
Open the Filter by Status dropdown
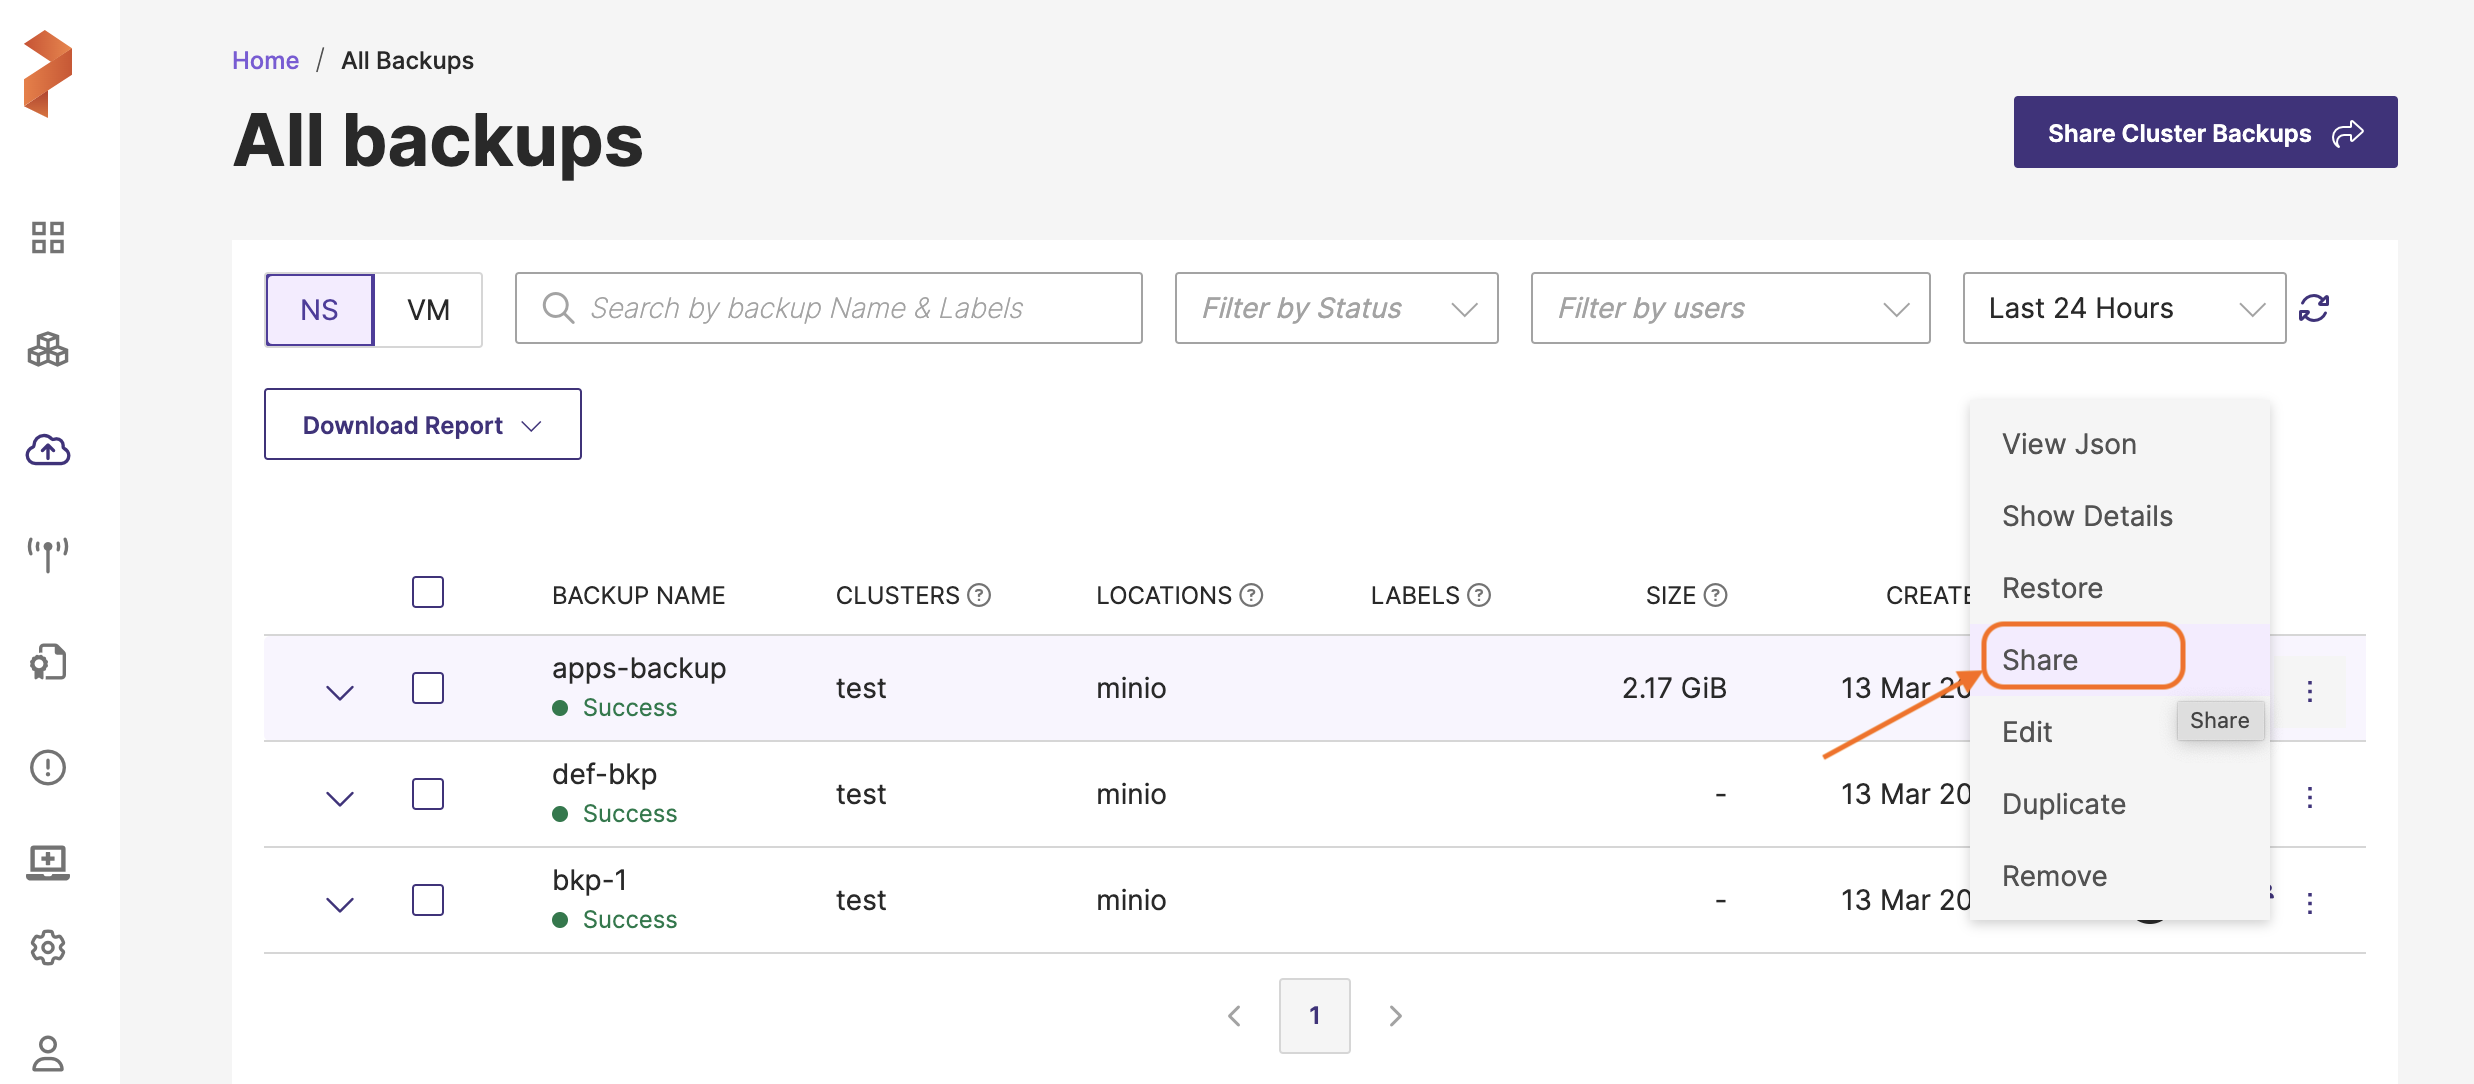click(x=1336, y=308)
